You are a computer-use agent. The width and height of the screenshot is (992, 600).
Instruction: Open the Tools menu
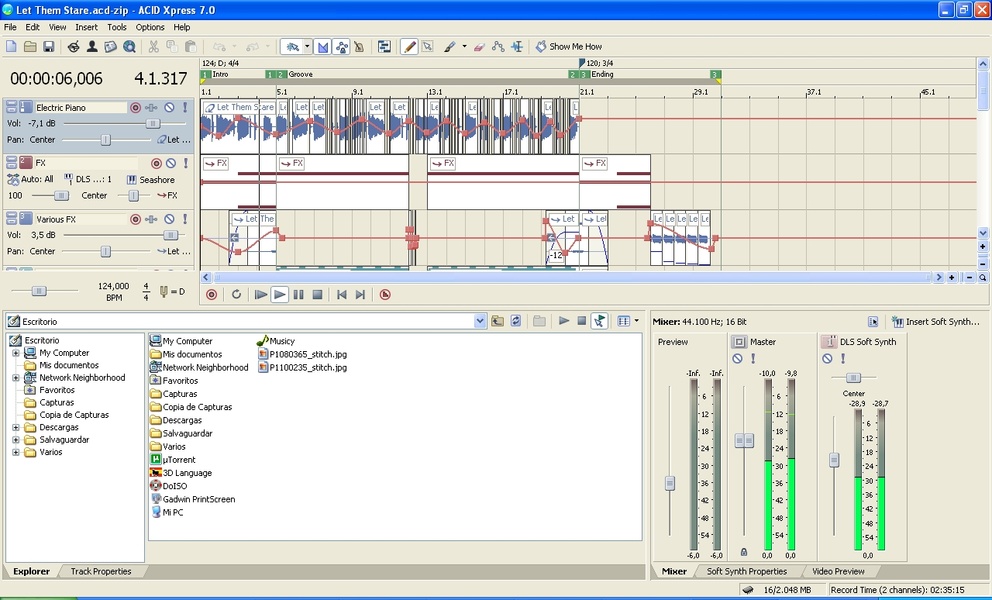[x=116, y=27]
